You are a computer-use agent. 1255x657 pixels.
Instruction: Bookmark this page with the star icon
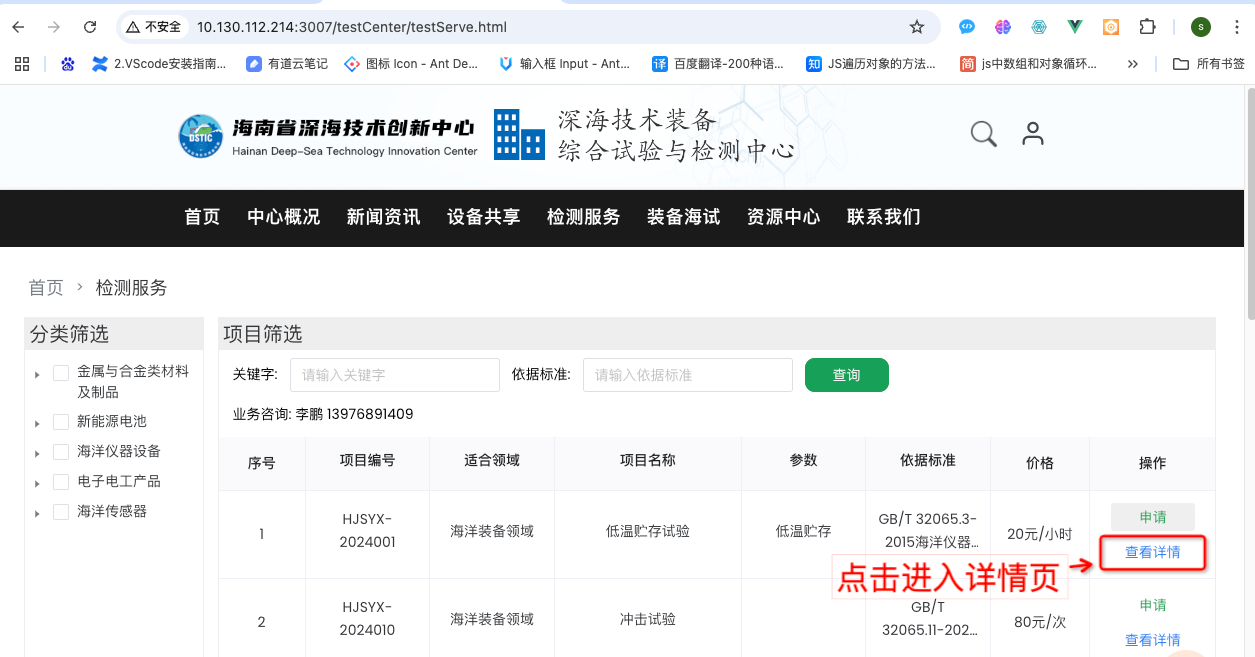point(916,27)
